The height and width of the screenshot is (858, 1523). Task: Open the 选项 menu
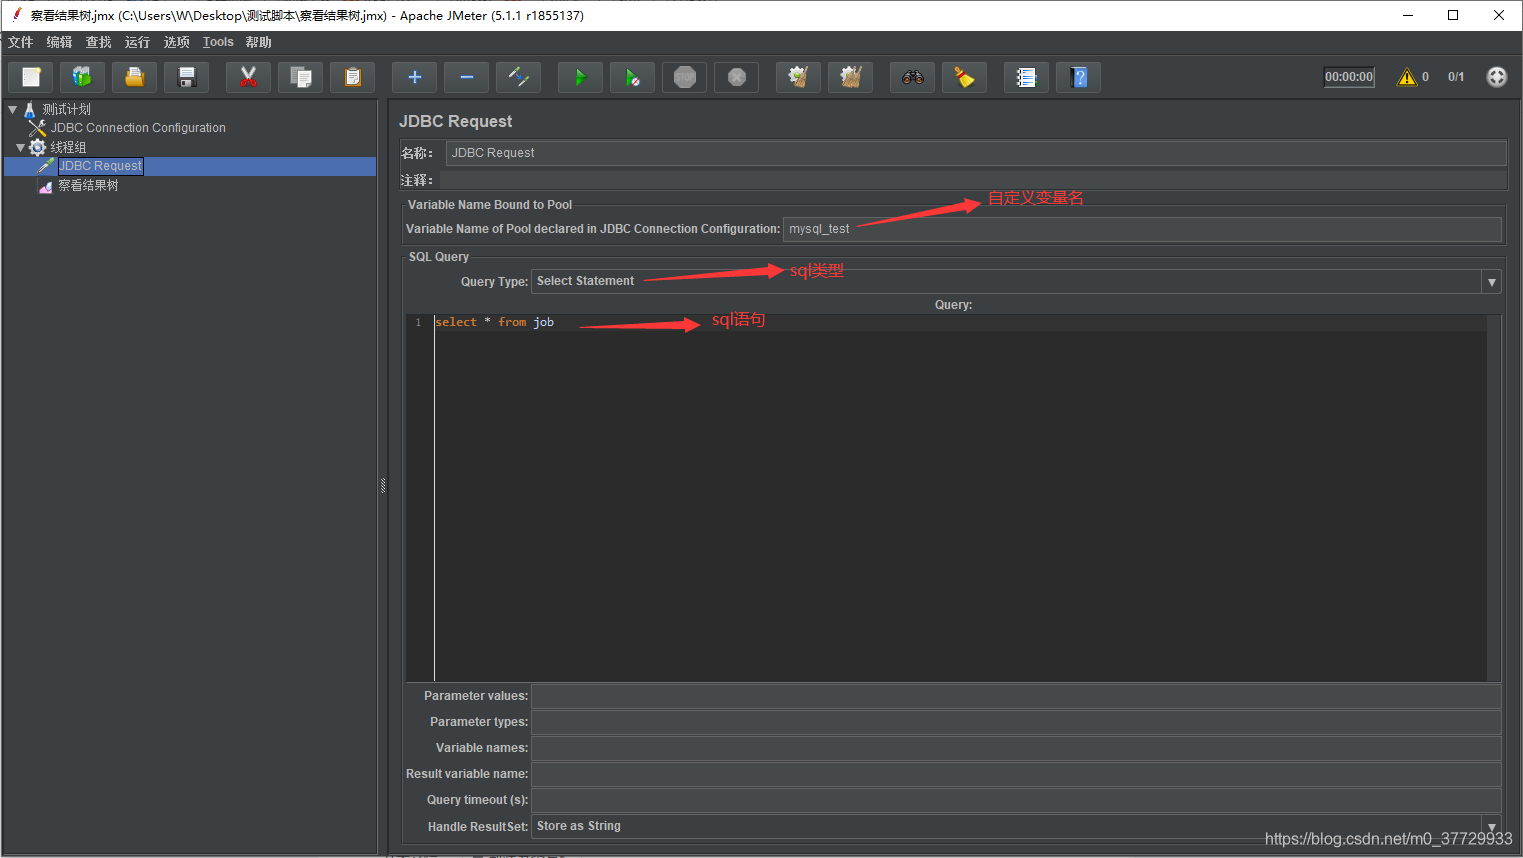[x=176, y=42]
